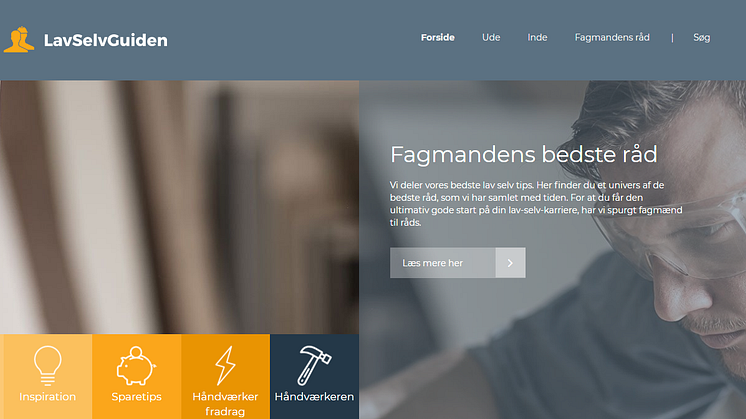
Task: Open the Ude menu item
Action: click(491, 38)
